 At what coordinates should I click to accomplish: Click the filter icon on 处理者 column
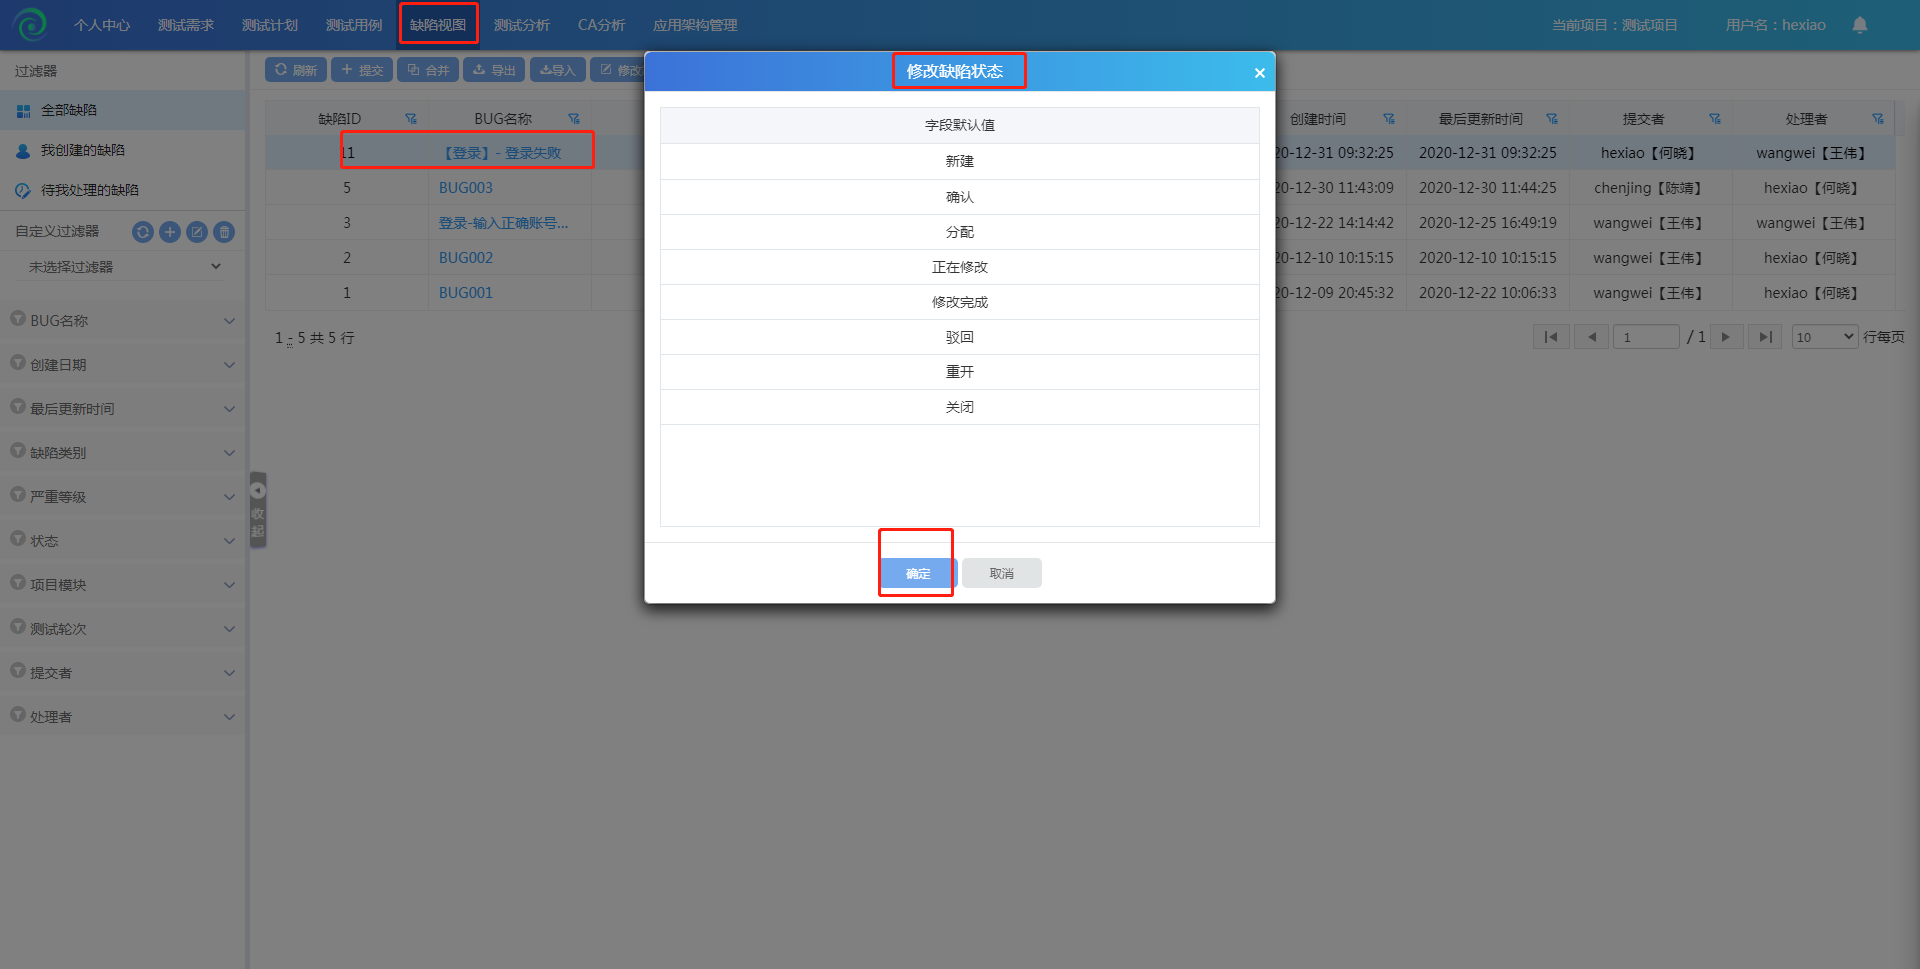click(1878, 119)
